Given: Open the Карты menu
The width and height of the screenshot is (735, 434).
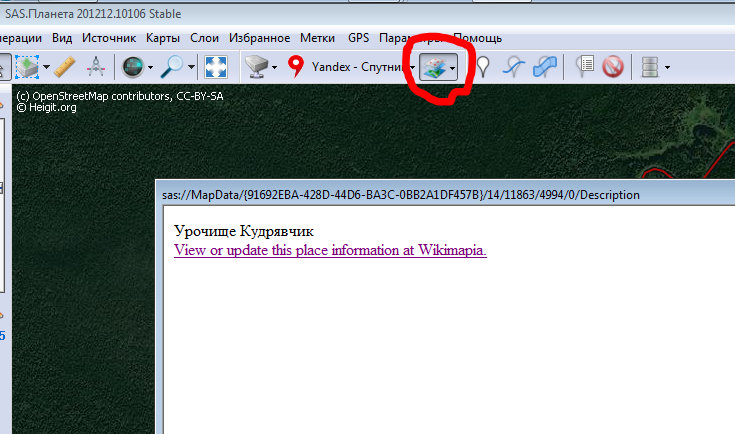Looking at the screenshot, I should (162, 38).
